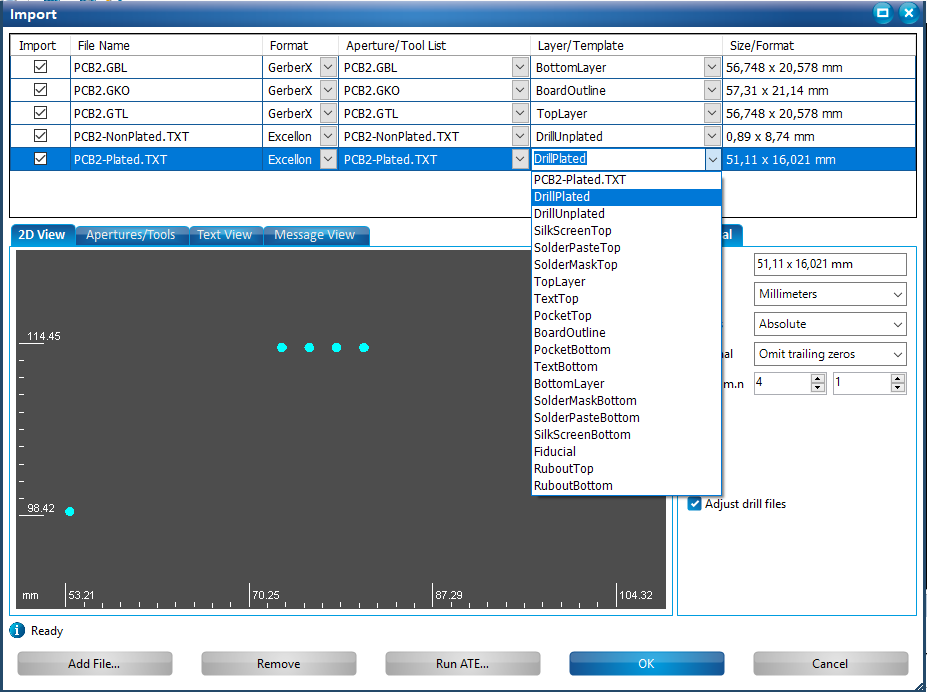Choose SolderMaskTop from the layer list
927x692 pixels.
(x=576, y=265)
